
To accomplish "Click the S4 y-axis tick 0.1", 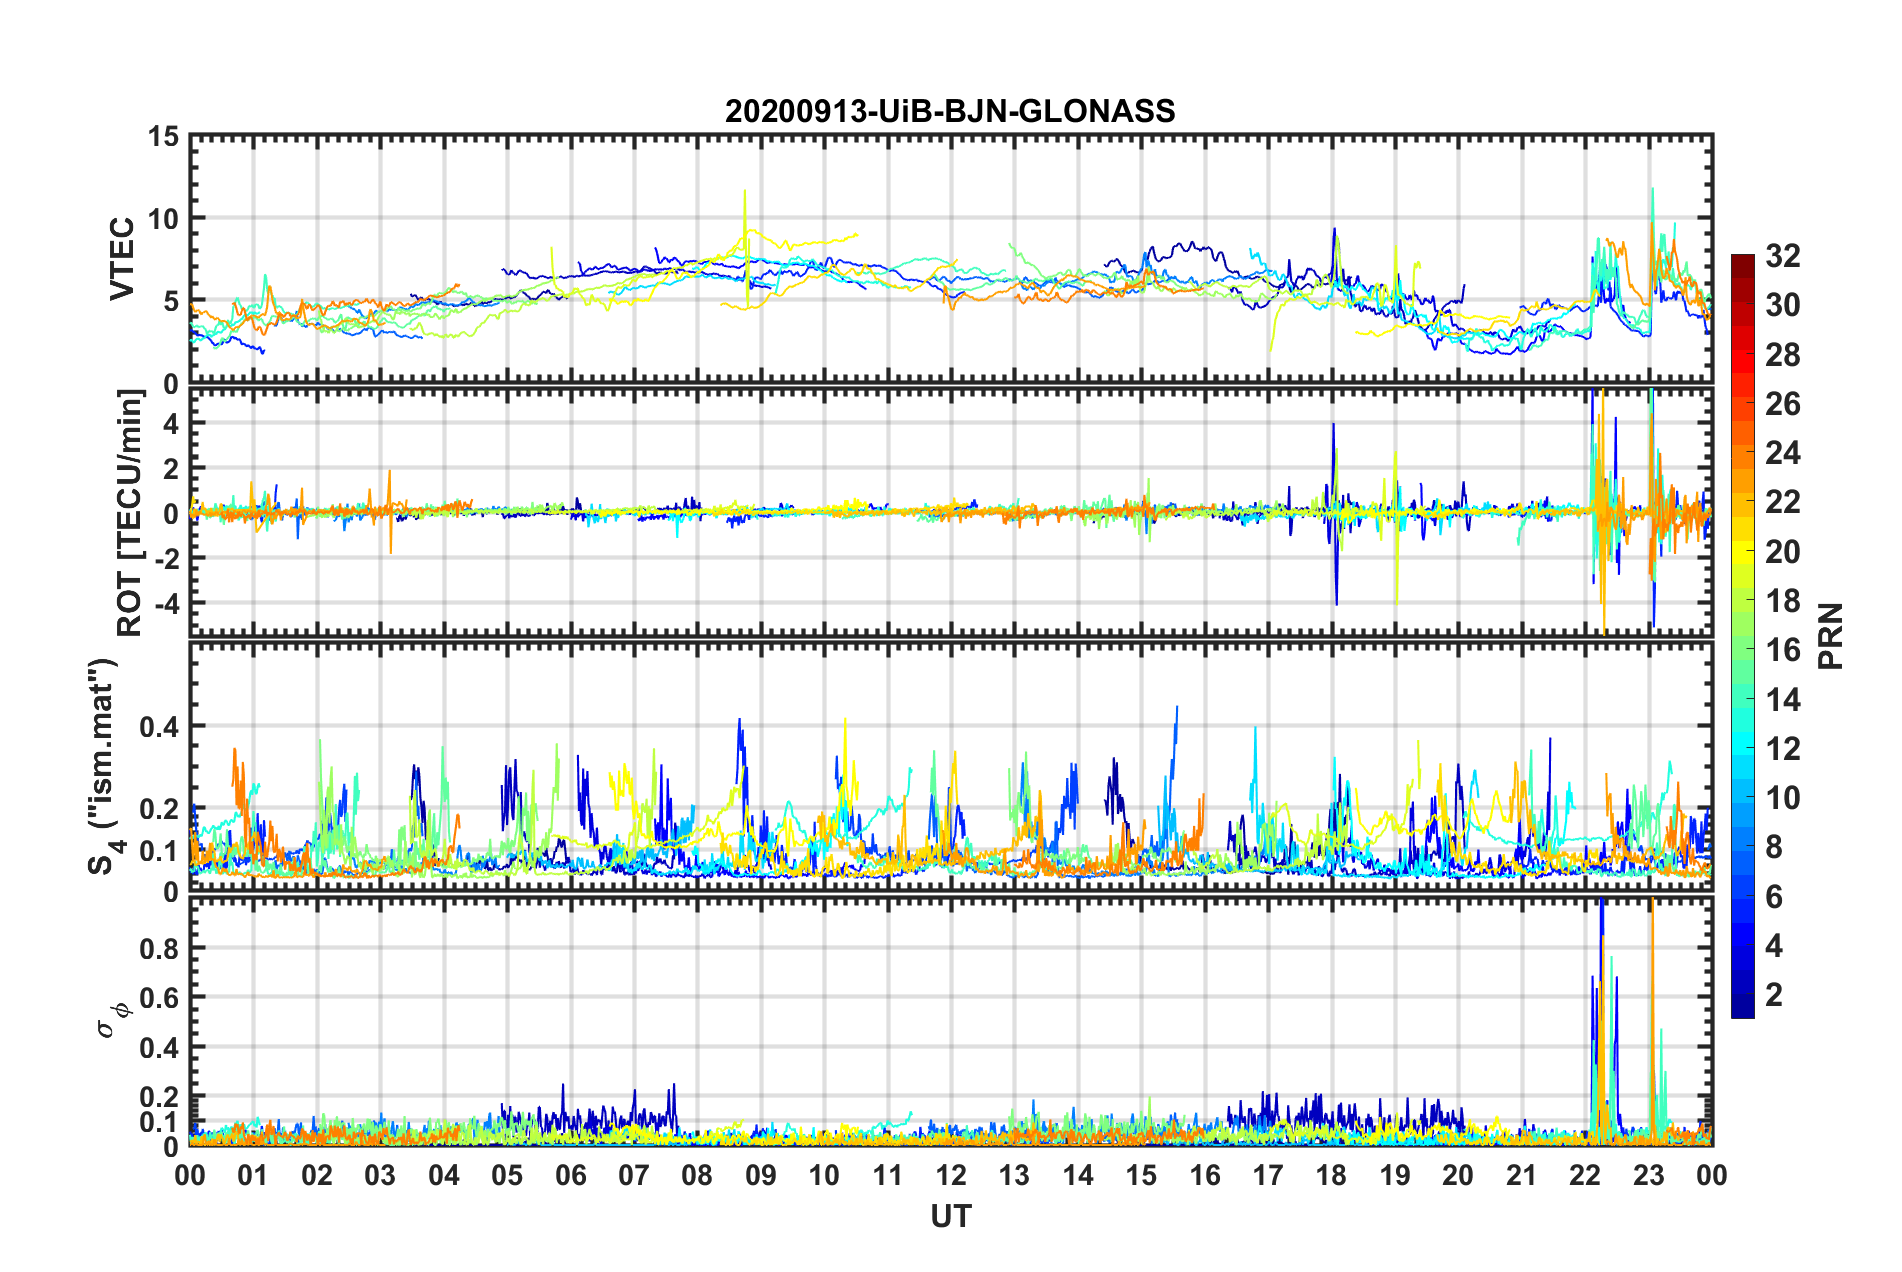I will (160, 851).
